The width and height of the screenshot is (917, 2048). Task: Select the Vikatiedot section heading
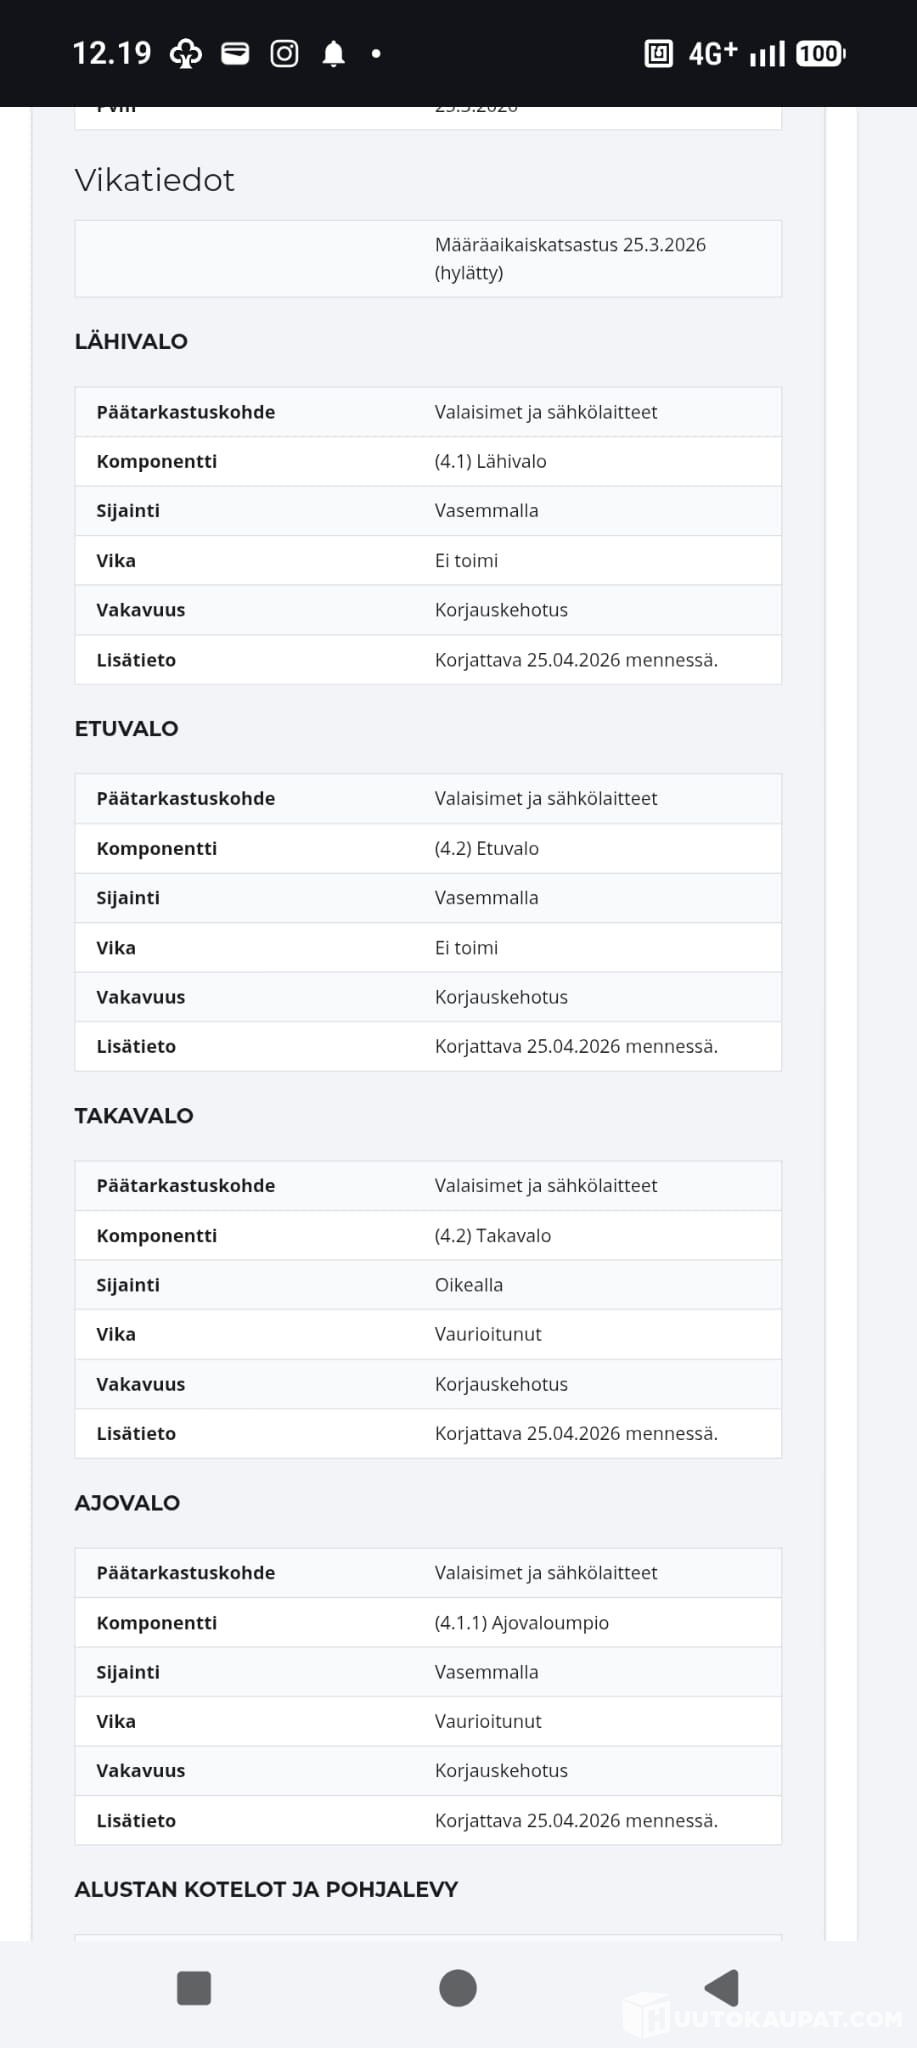(155, 180)
